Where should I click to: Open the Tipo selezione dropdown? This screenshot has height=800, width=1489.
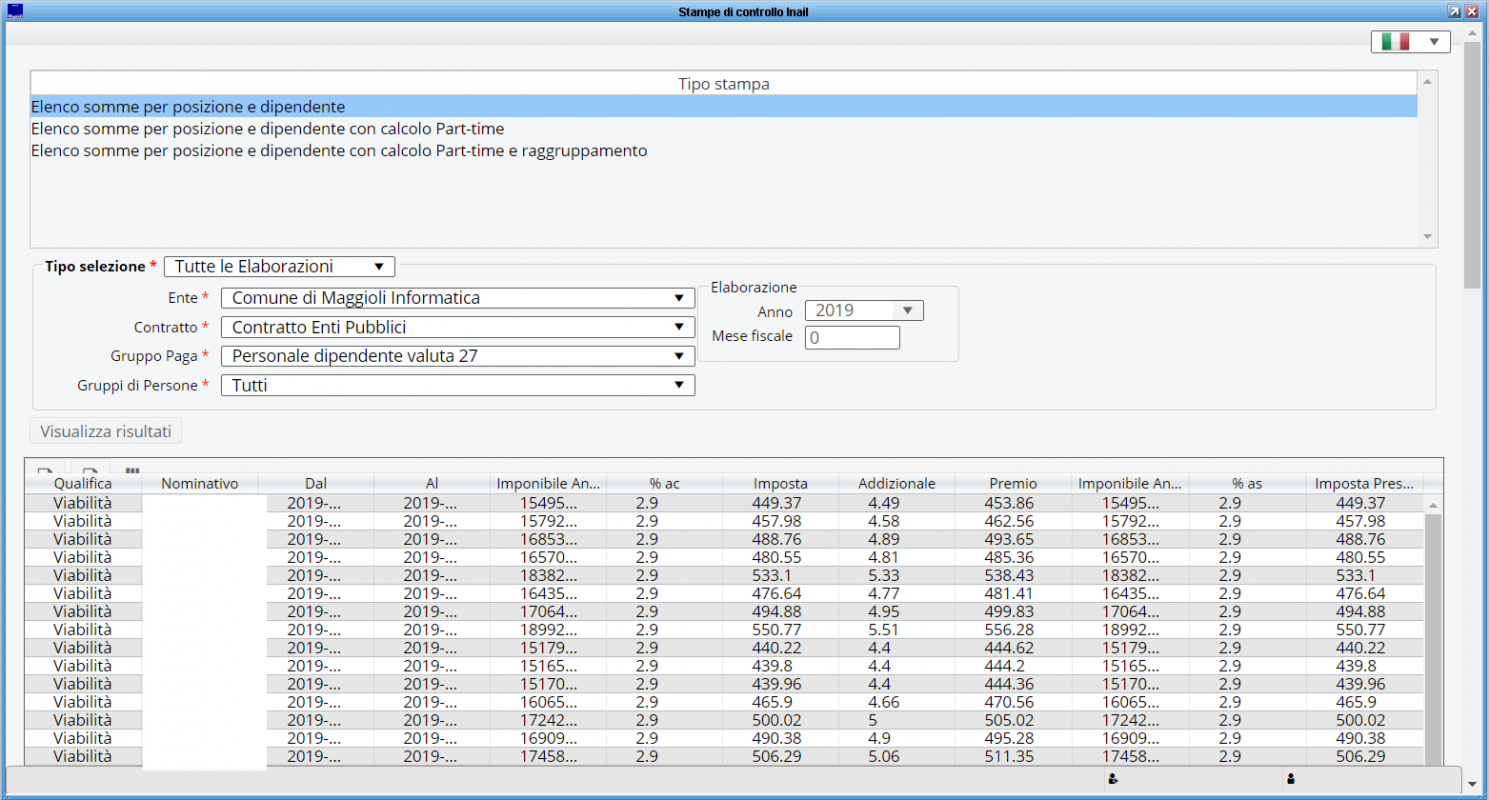(x=279, y=267)
